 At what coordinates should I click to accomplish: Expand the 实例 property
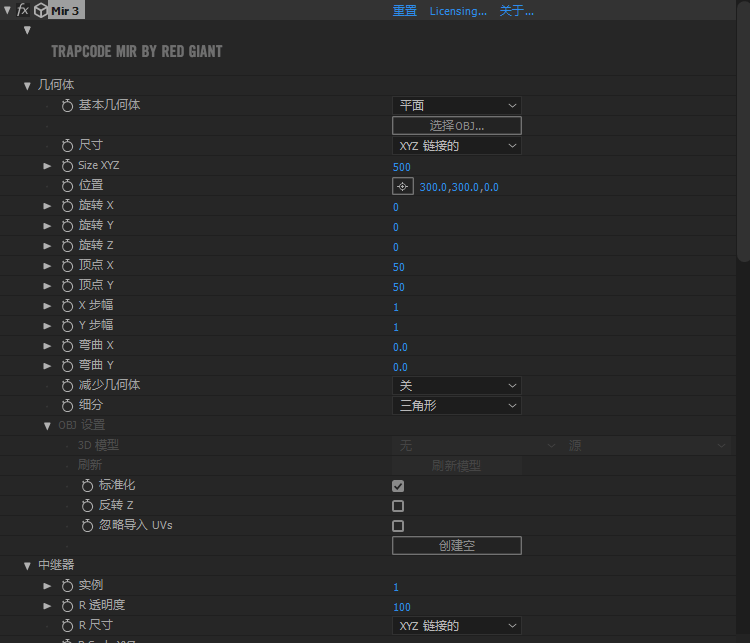tap(47, 586)
